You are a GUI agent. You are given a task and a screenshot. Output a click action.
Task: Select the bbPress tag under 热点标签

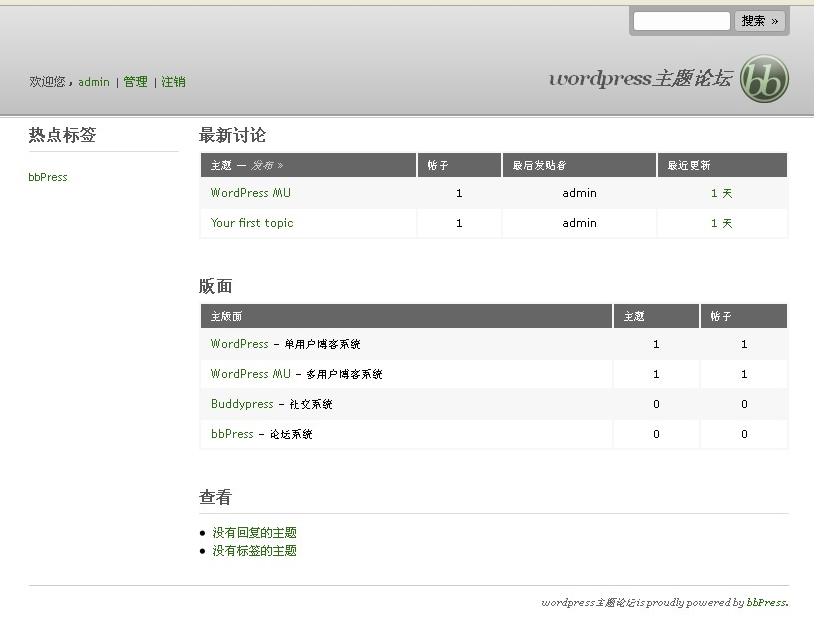48,177
